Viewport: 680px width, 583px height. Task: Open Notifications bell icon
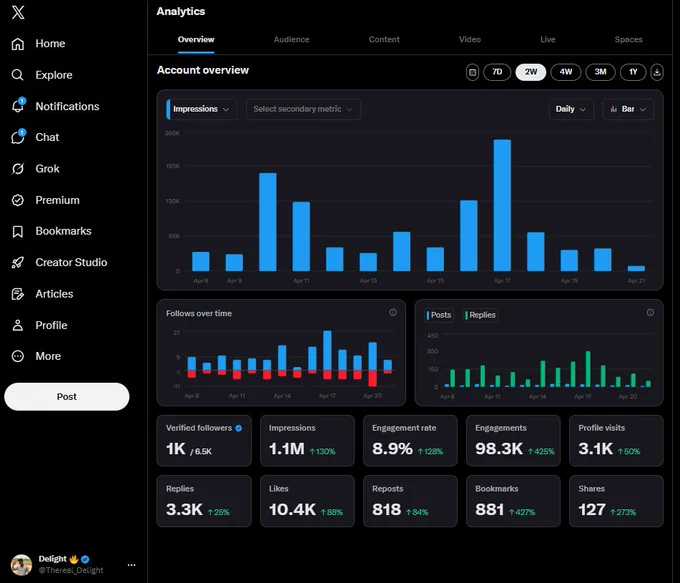(18, 105)
